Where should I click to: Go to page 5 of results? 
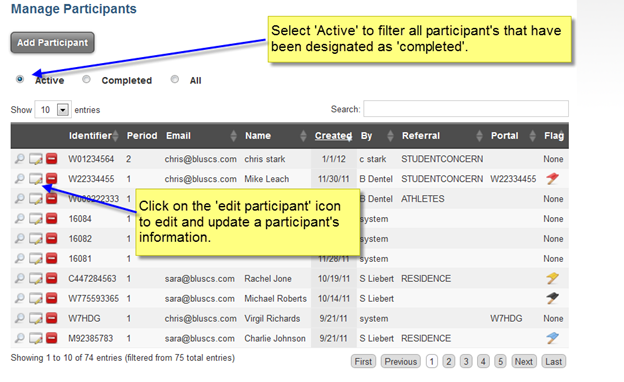[x=500, y=361]
